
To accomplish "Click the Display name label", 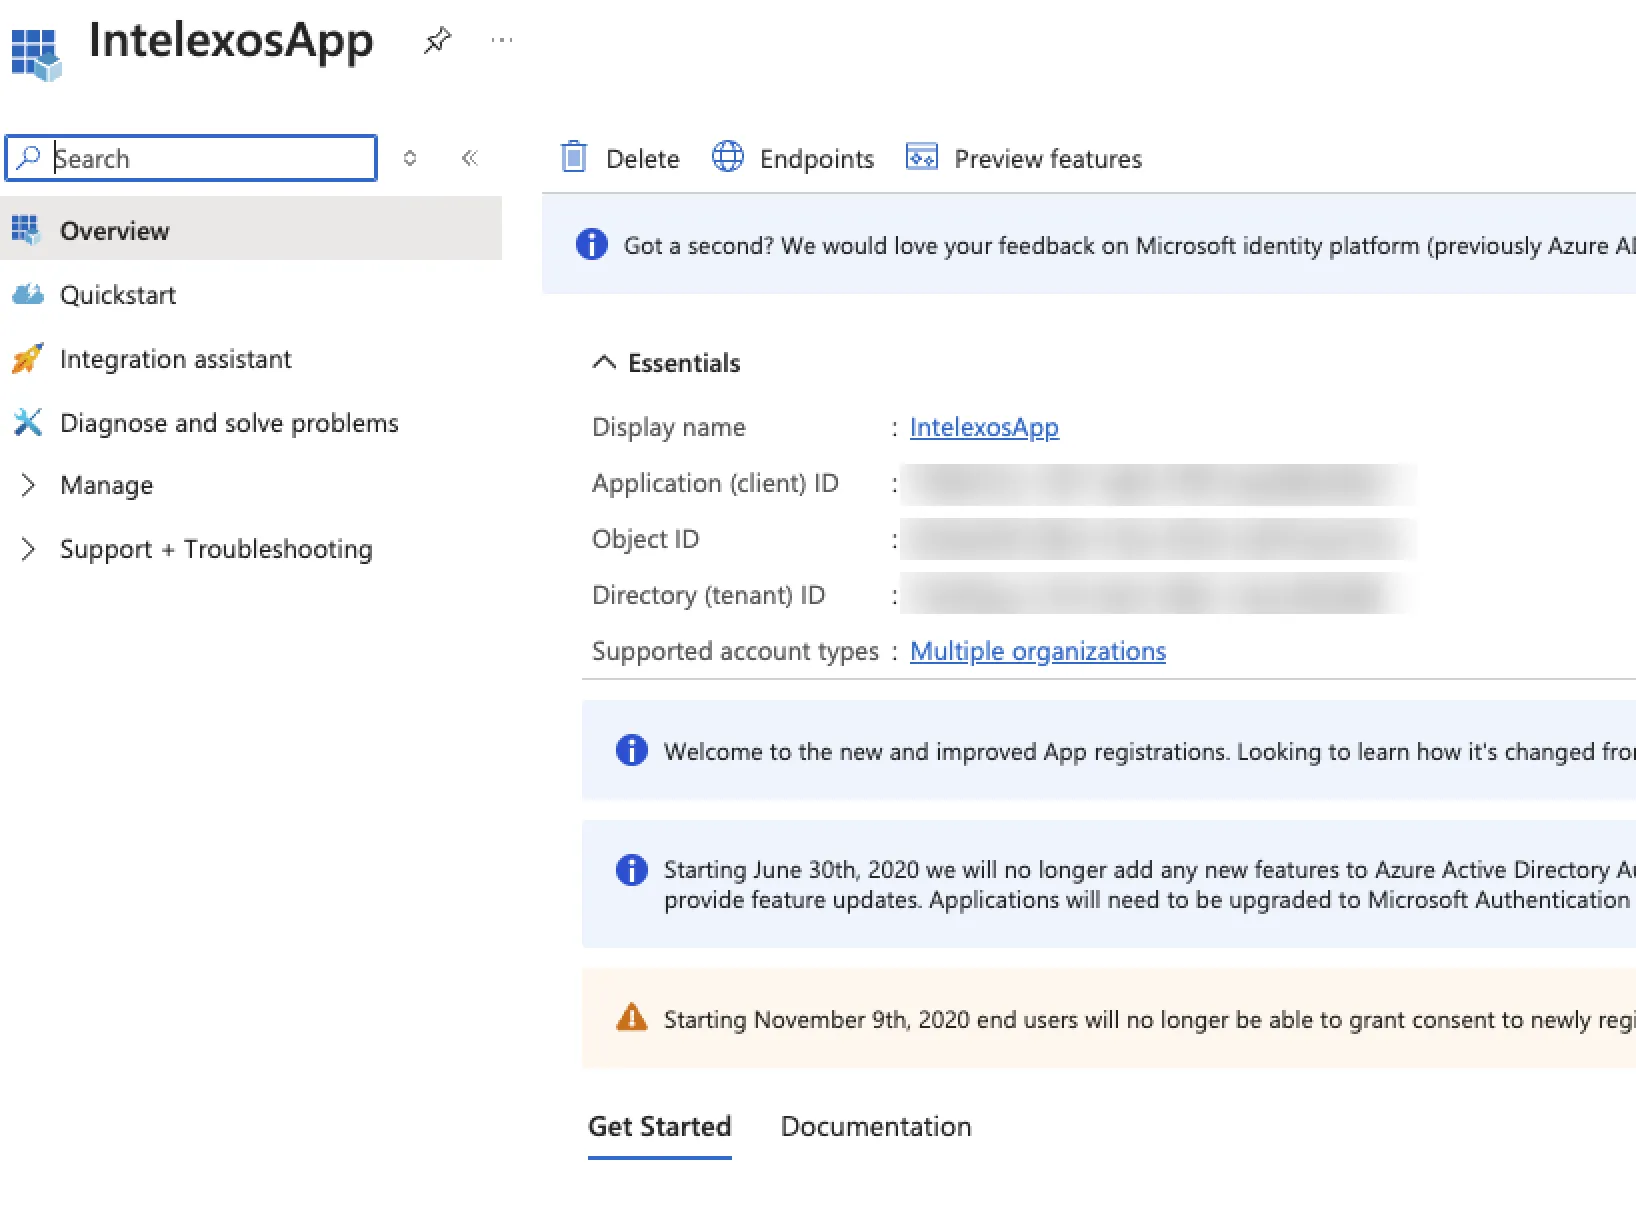I will (669, 427).
